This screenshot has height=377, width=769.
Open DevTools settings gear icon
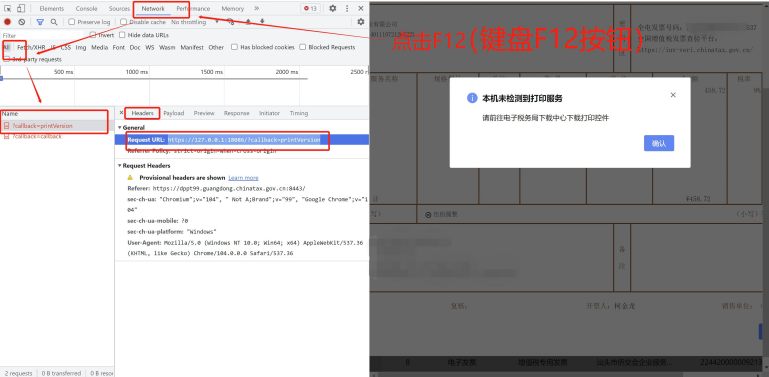pos(333,8)
